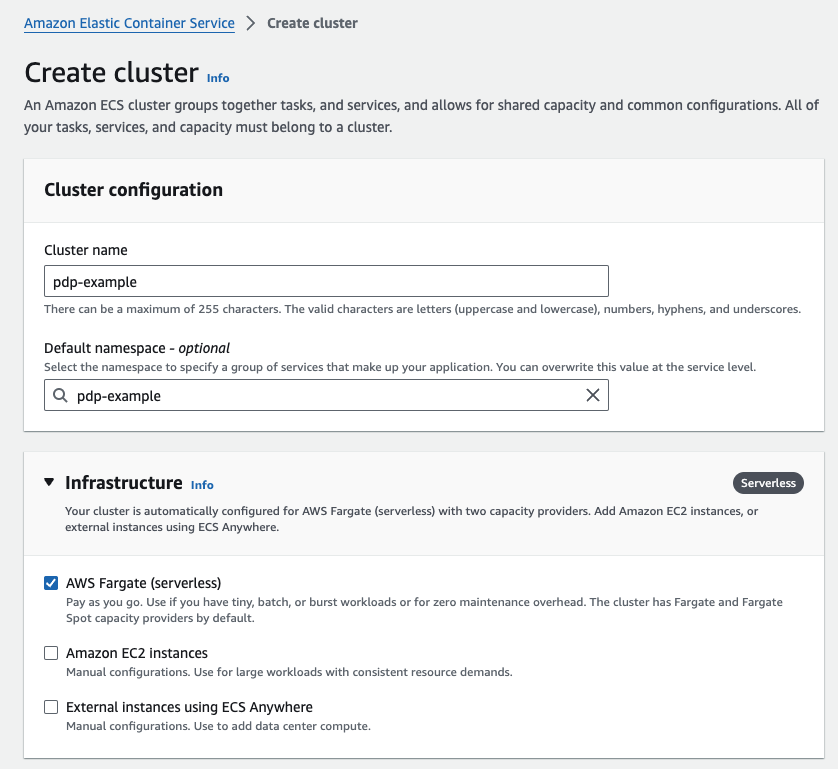The height and width of the screenshot is (769, 838).
Task: Open Amazon Elastic Container Service breadcrumb link
Action: click(129, 22)
